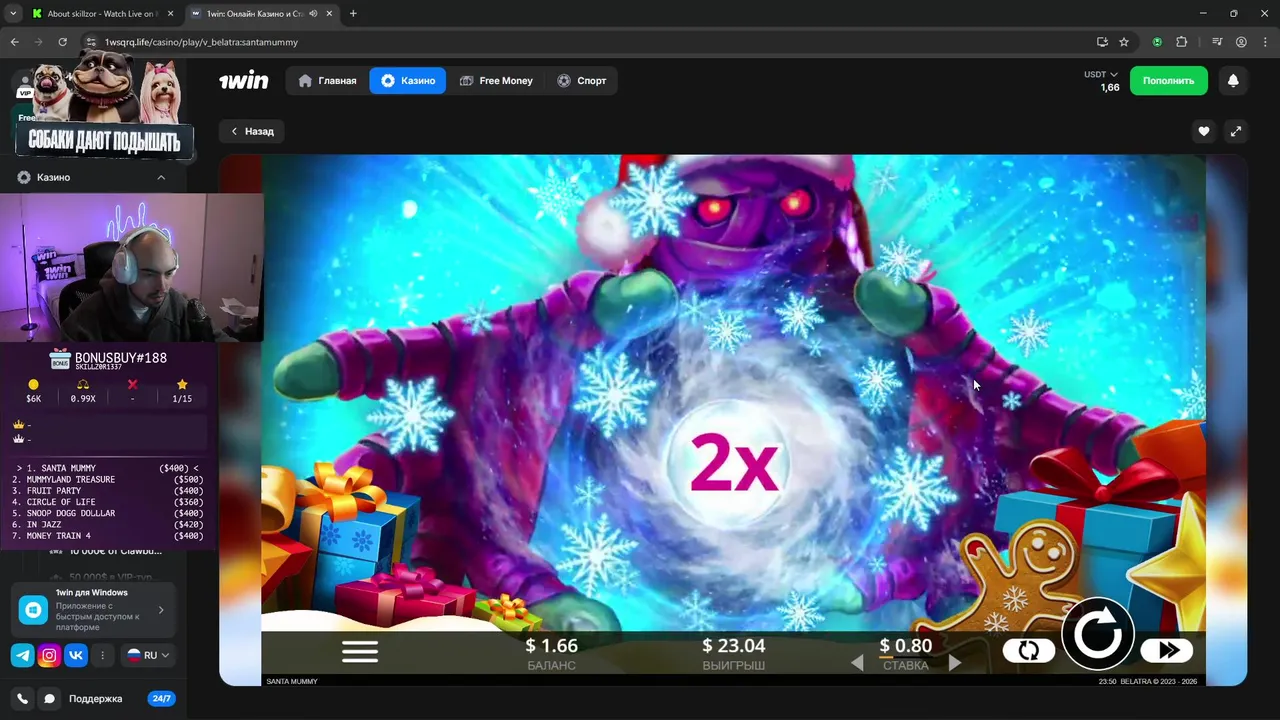Install the page as app icon
The height and width of the screenshot is (720, 1280).
(1102, 42)
